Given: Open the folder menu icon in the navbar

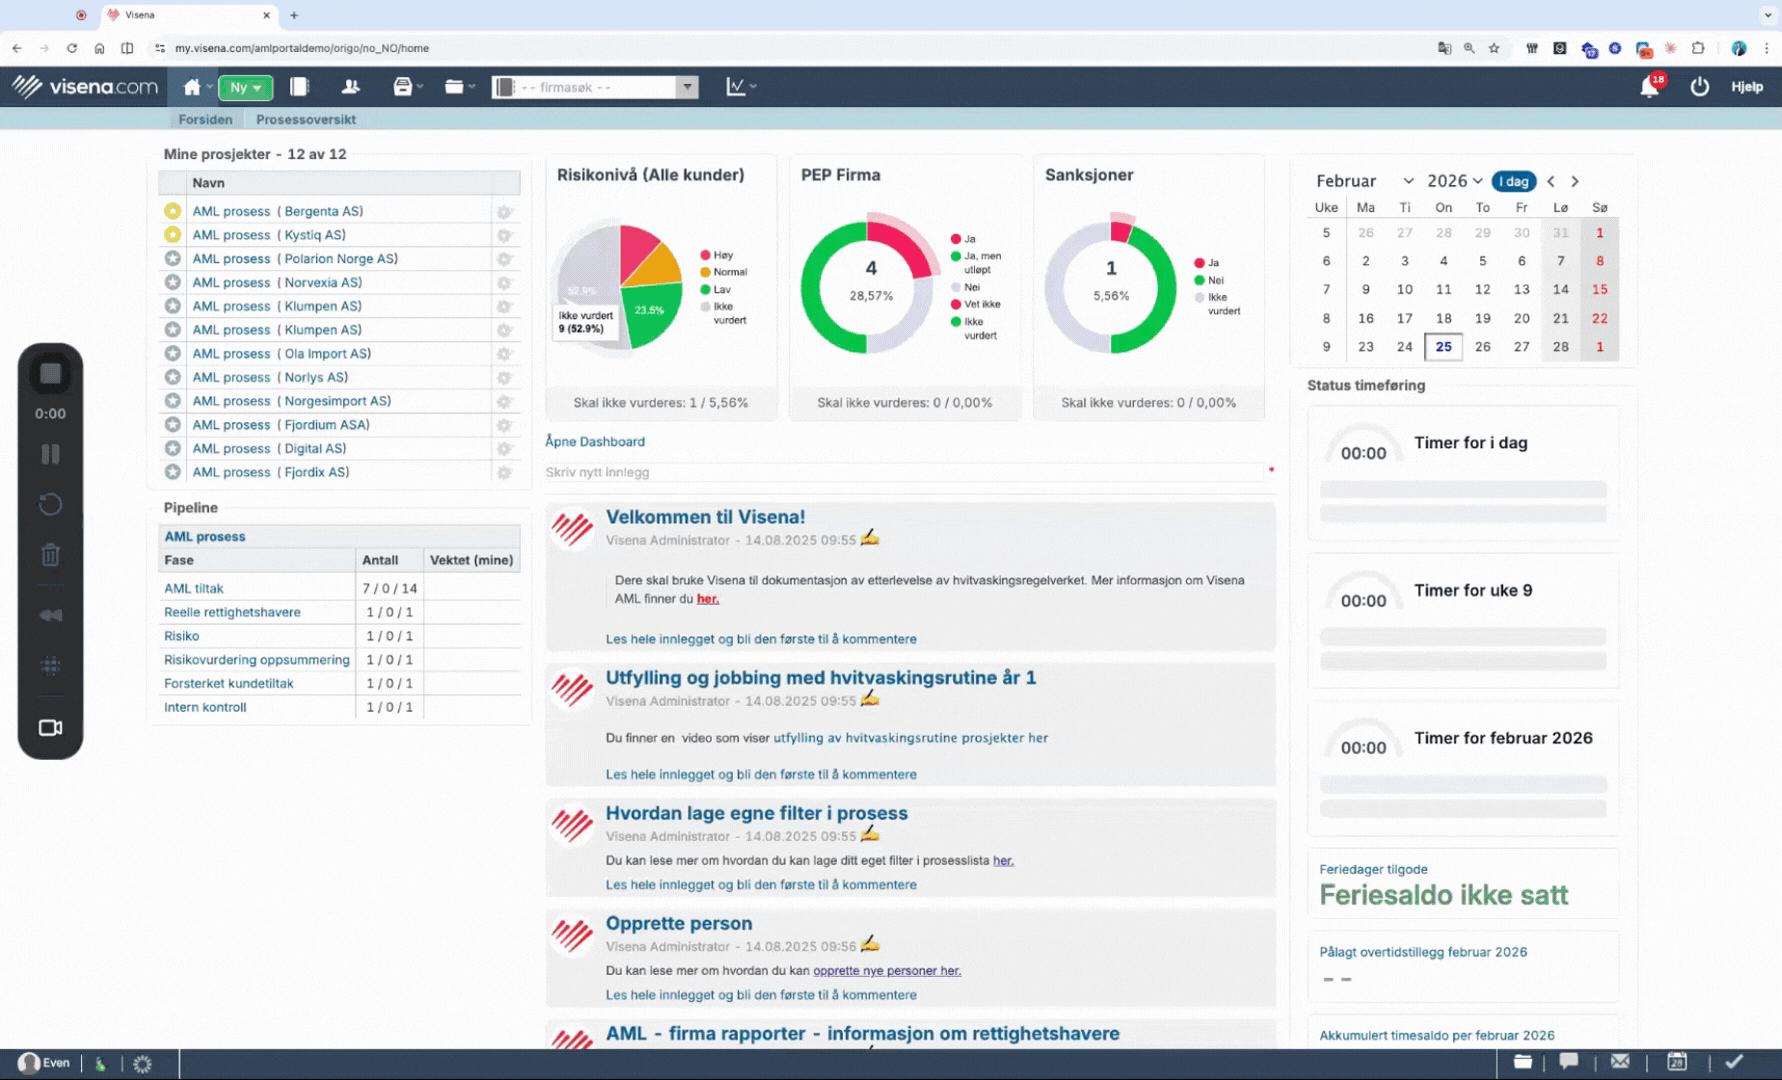Looking at the screenshot, I should pyautogui.click(x=455, y=87).
